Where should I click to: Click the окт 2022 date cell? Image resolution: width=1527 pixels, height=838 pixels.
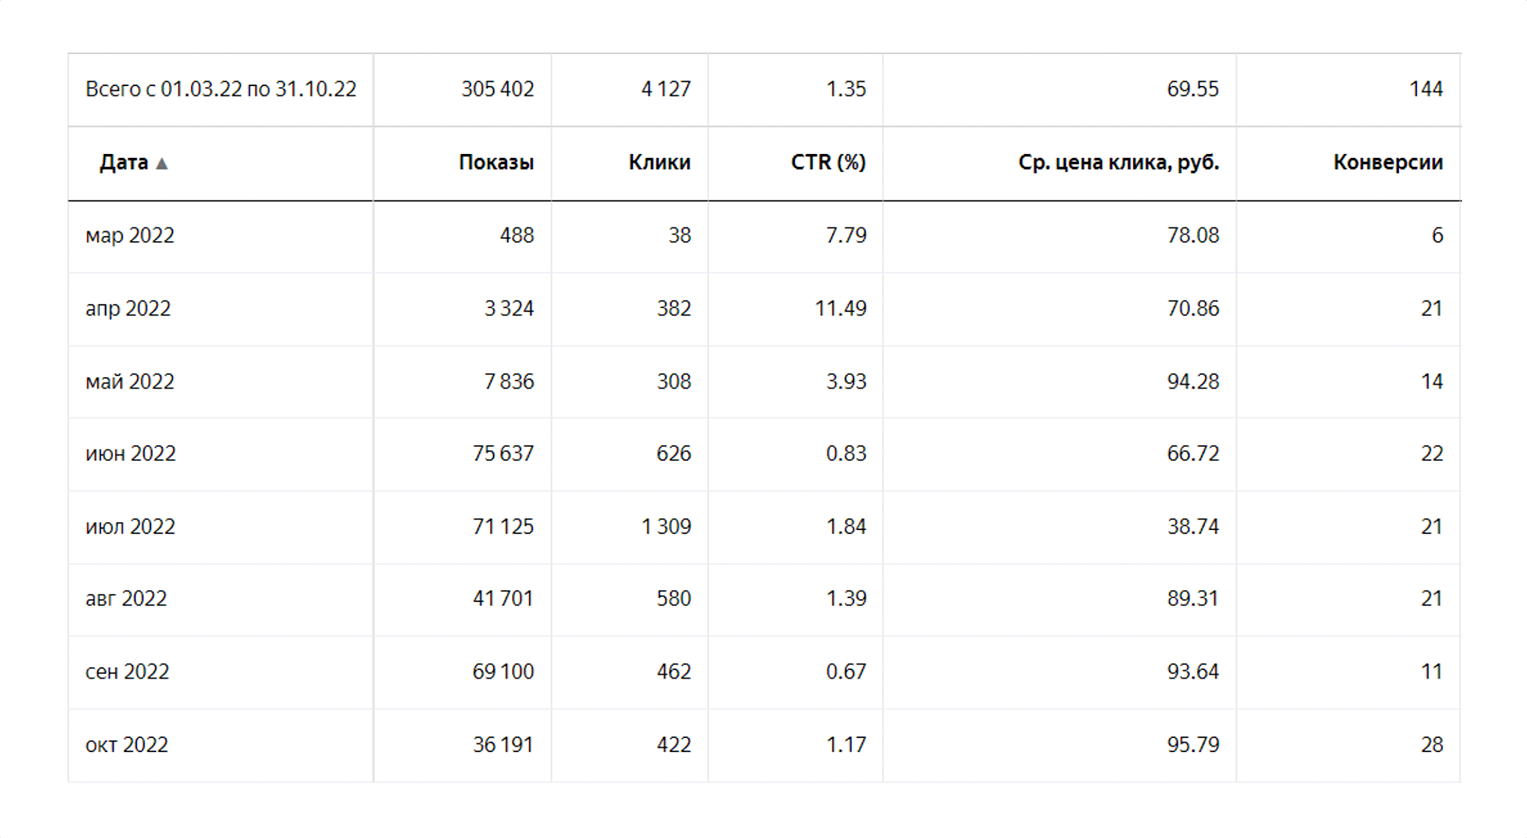point(127,744)
